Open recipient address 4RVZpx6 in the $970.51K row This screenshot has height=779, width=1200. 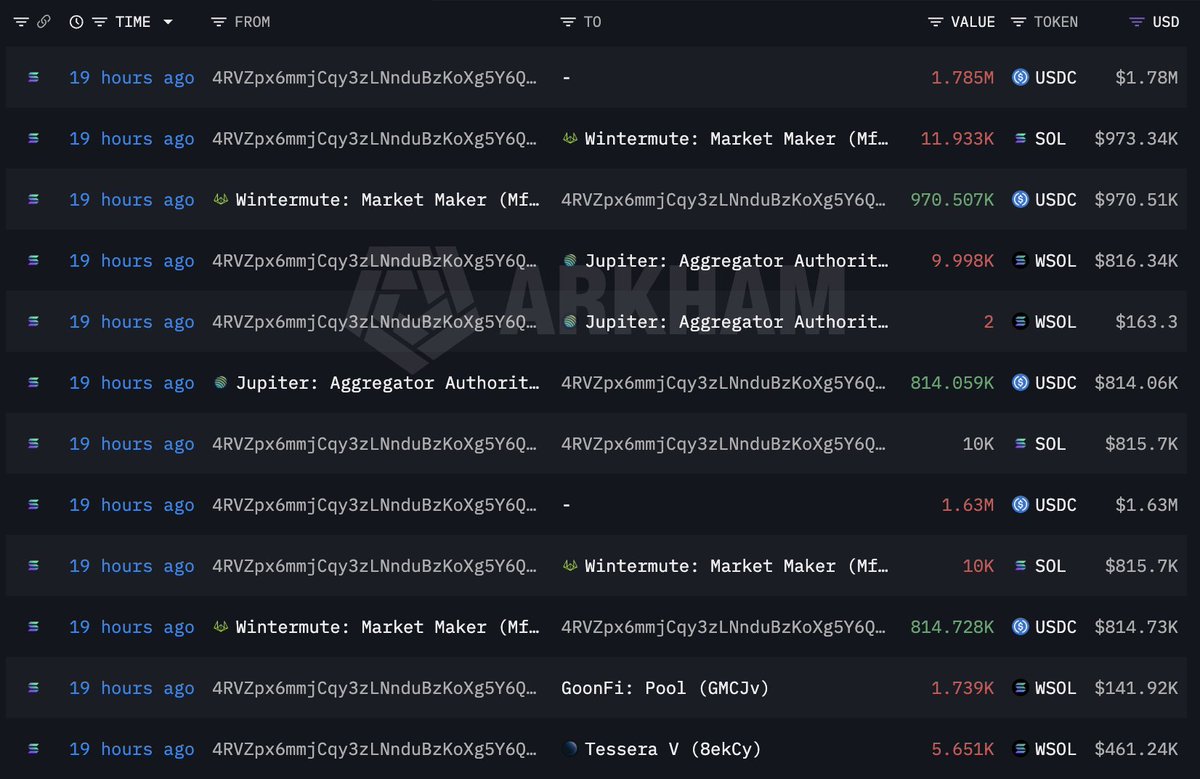(x=724, y=199)
